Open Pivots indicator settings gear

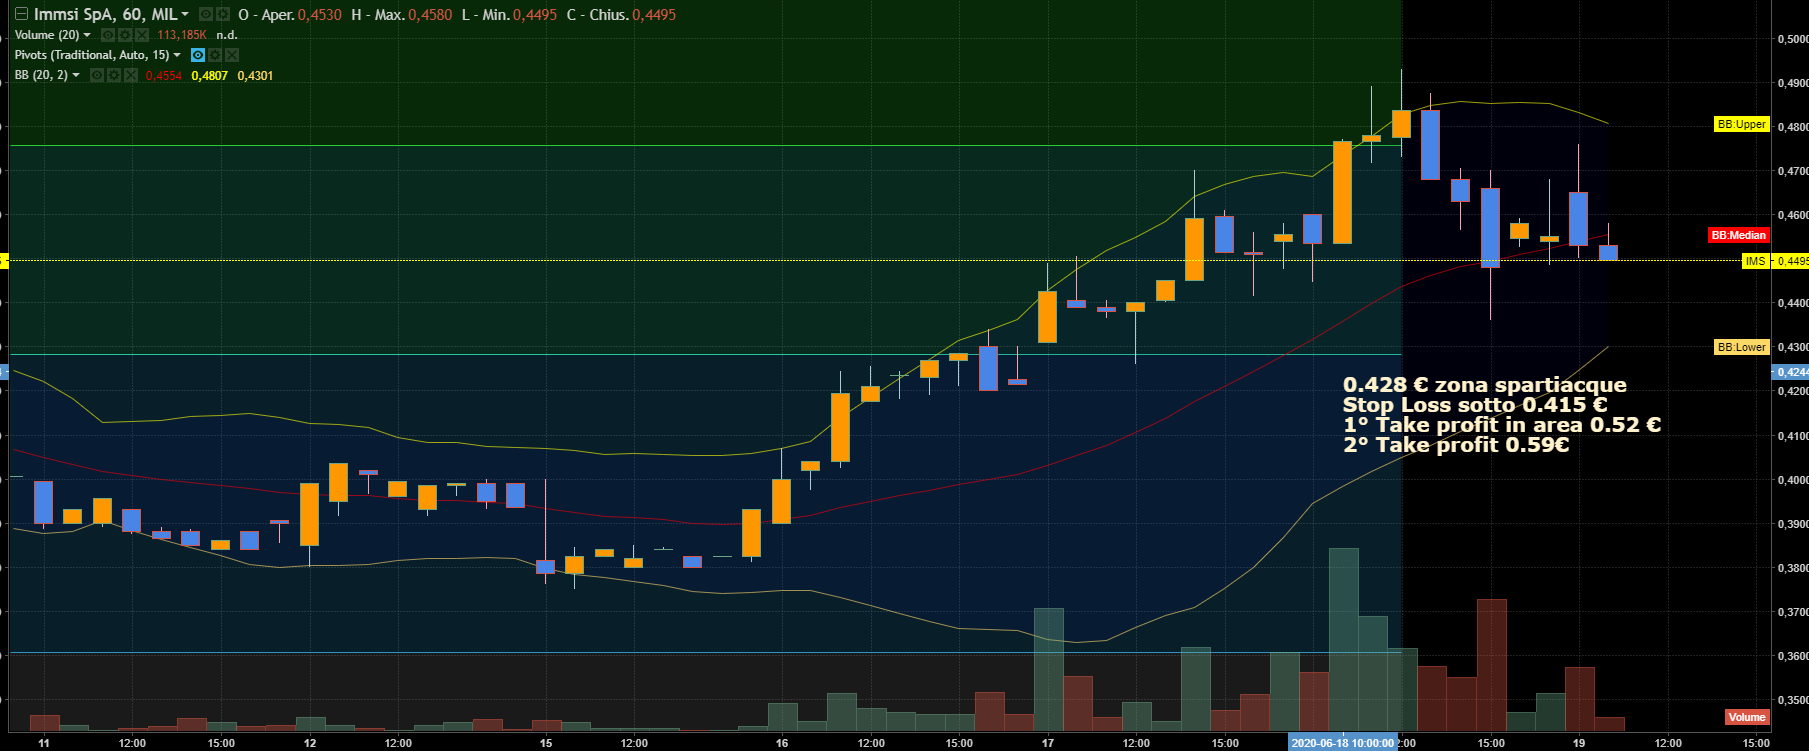[x=215, y=55]
